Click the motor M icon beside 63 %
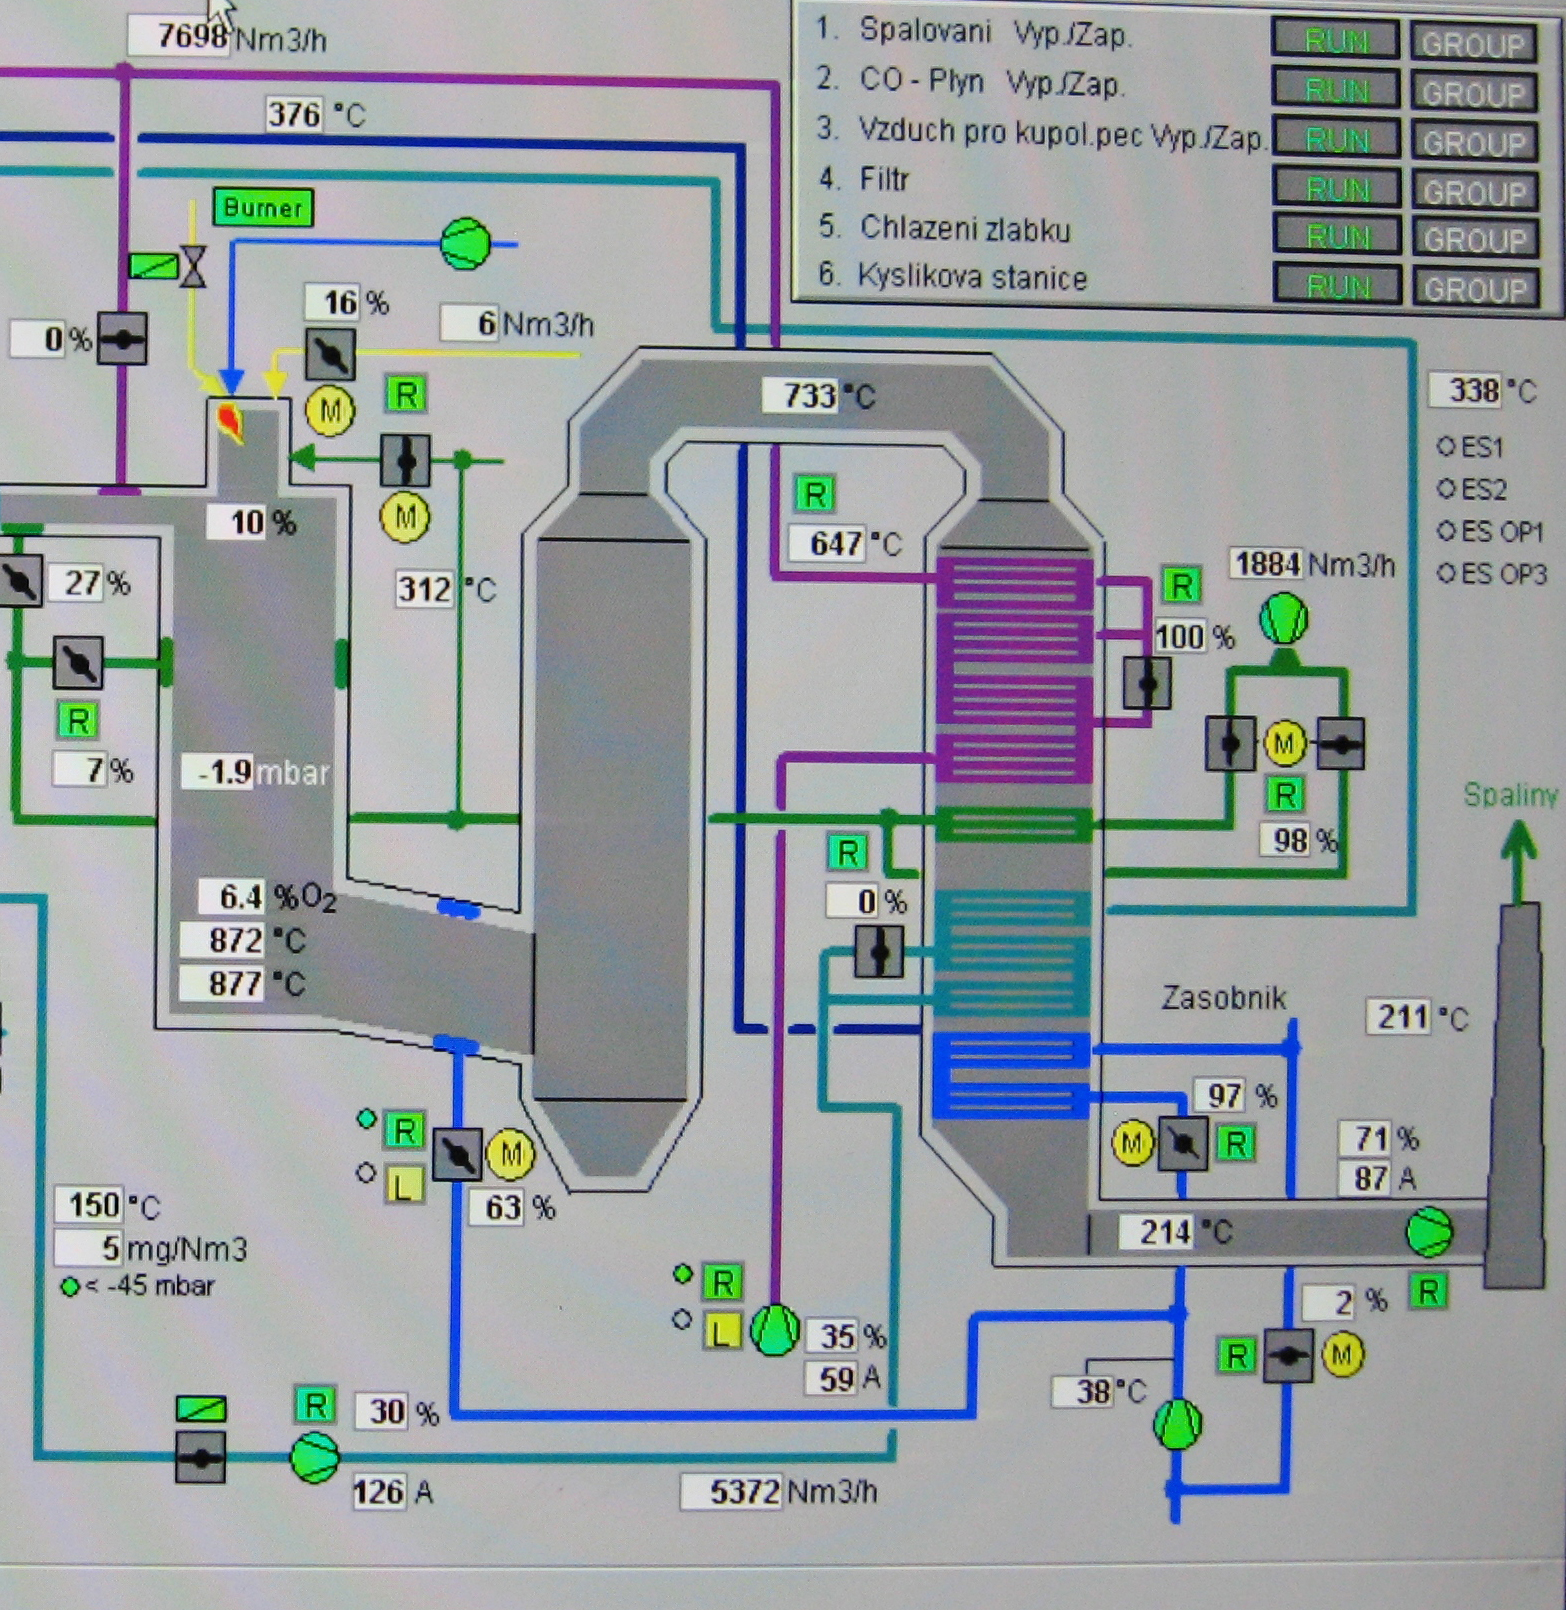The height and width of the screenshot is (1610, 1566). (510, 1154)
